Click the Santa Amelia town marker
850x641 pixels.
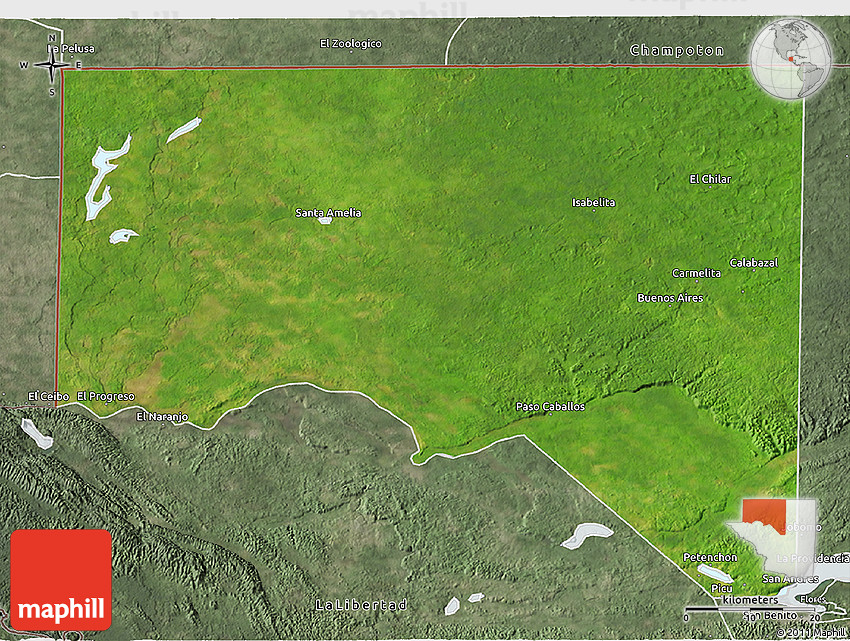pyautogui.click(x=325, y=219)
